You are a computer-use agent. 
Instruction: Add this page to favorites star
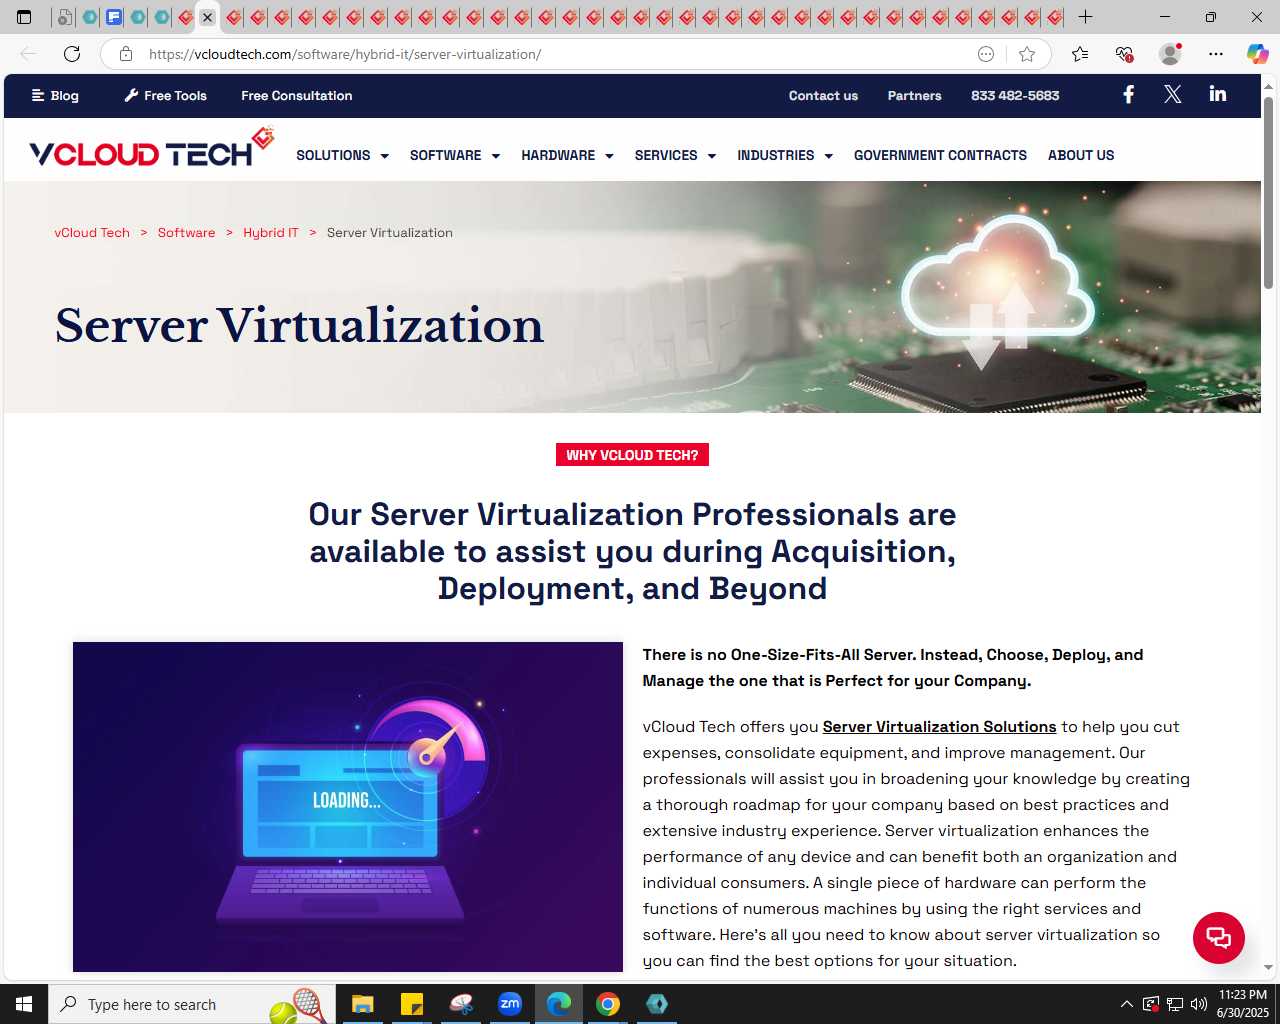click(1027, 54)
